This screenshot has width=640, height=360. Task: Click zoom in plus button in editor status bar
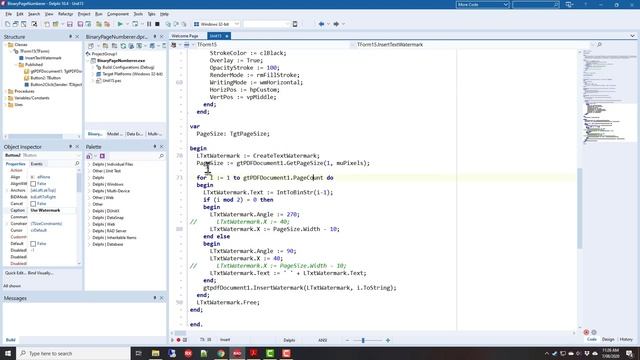tap(388, 340)
